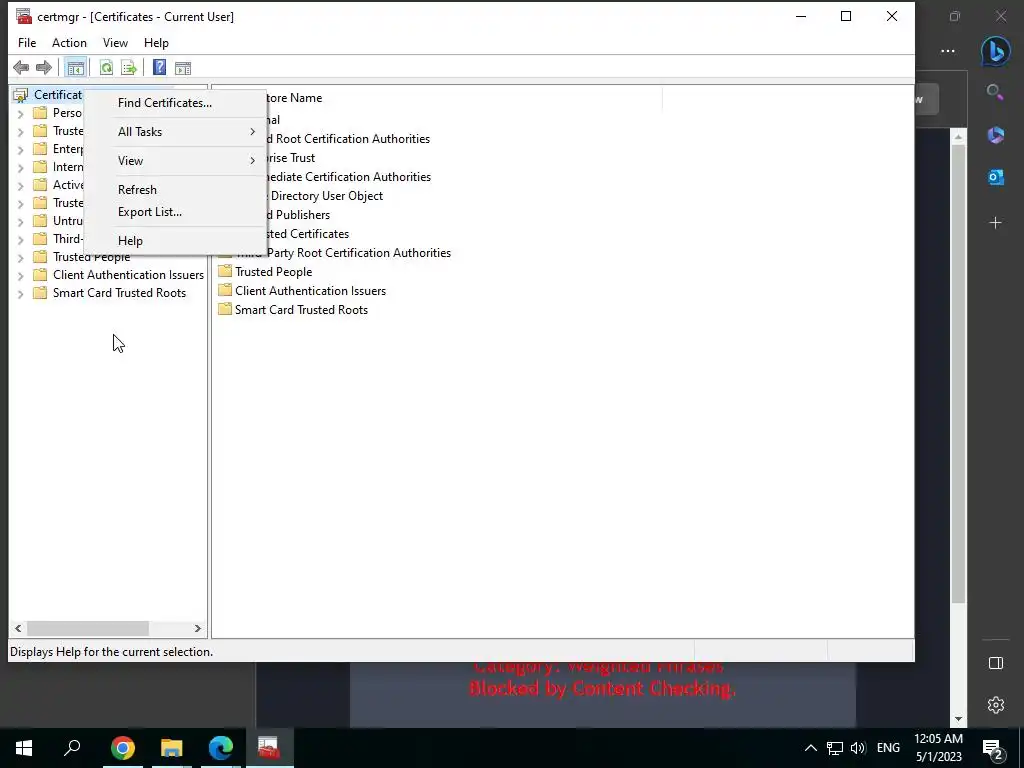Click the Logical Store Name column header
Image resolution: width=1024 pixels, height=768 pixels.
[464, 98]
